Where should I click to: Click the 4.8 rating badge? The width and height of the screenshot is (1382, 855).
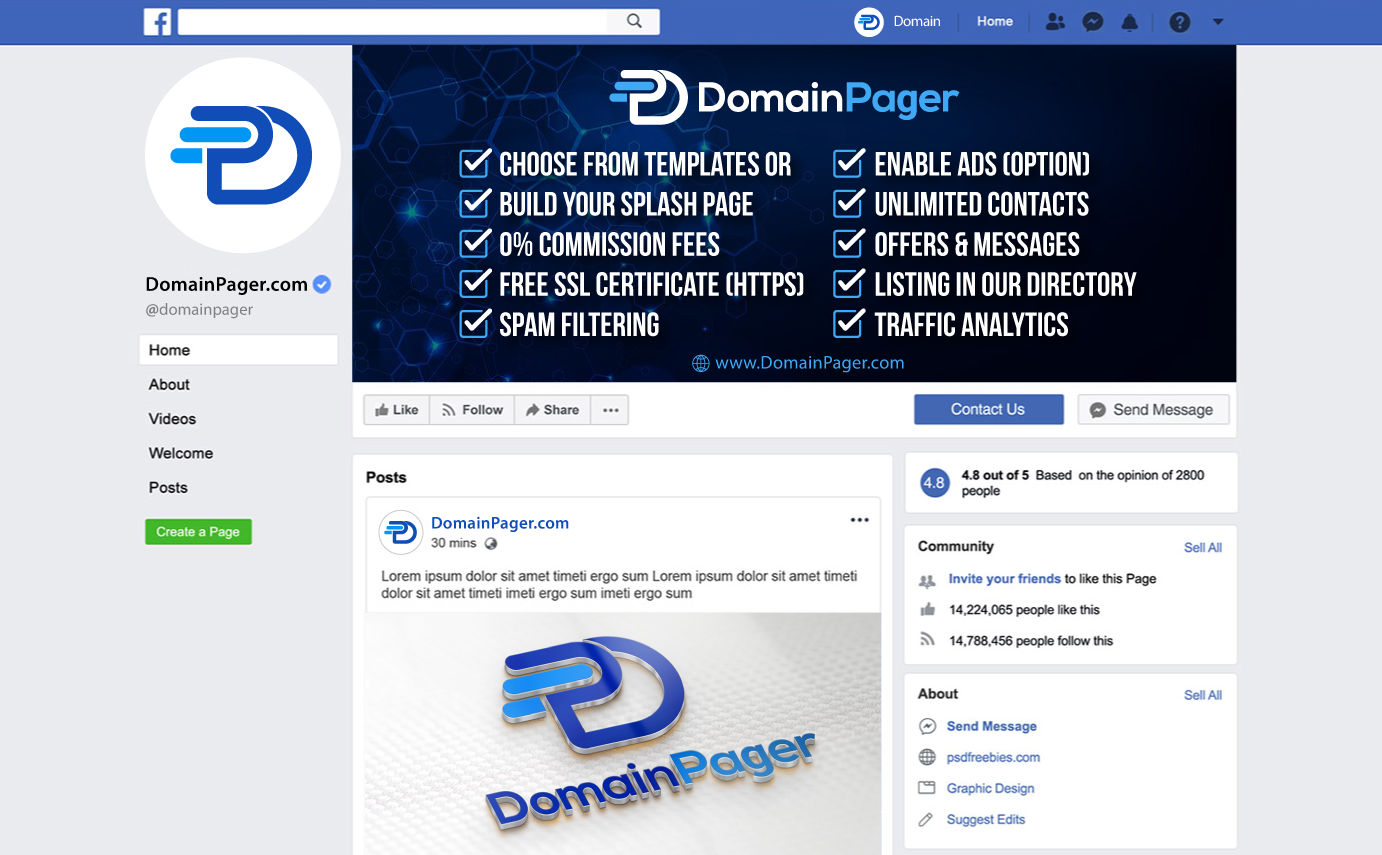[934, 483]
